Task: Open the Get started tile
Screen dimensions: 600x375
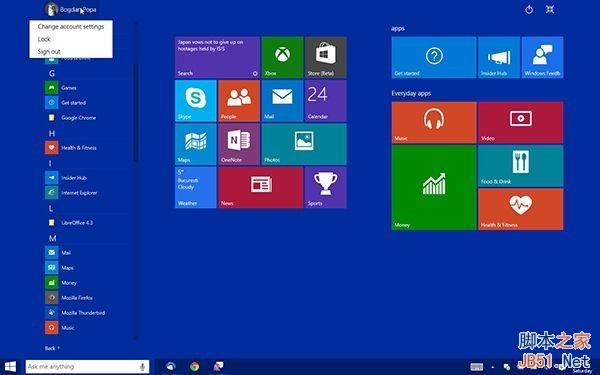Action: (434, 57)
